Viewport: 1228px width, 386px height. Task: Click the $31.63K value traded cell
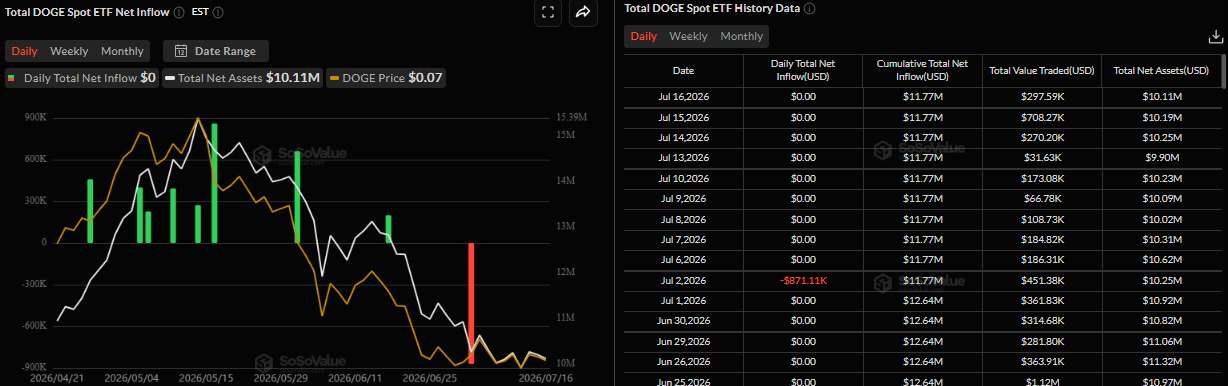[1041, 157]
